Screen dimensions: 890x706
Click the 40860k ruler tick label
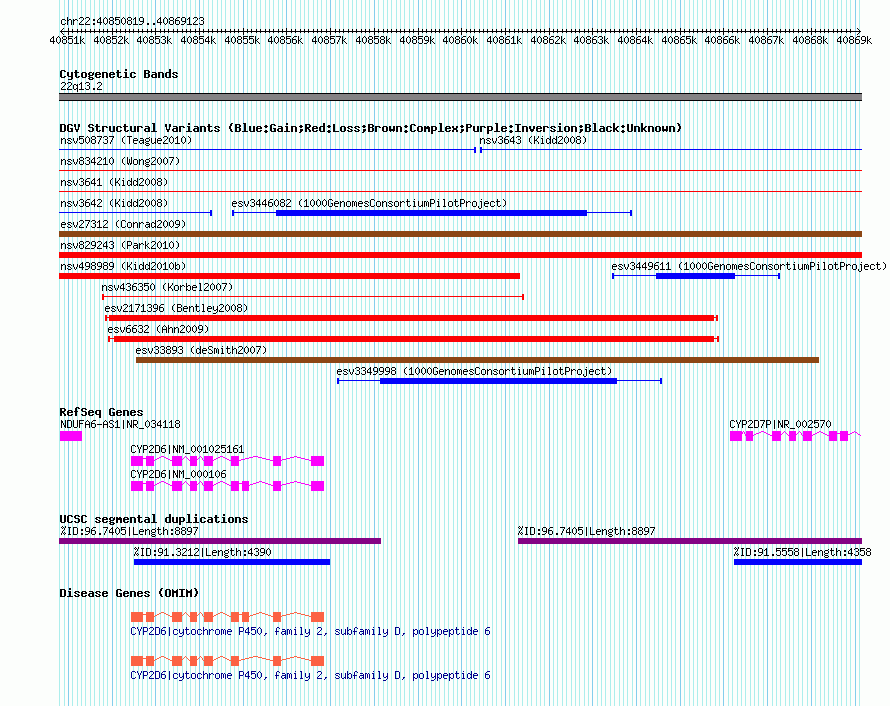pyautogui.click(x=460, y=40)
